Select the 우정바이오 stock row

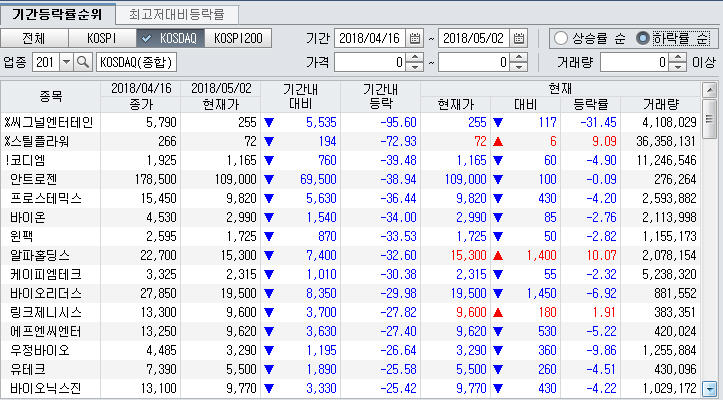350,351
